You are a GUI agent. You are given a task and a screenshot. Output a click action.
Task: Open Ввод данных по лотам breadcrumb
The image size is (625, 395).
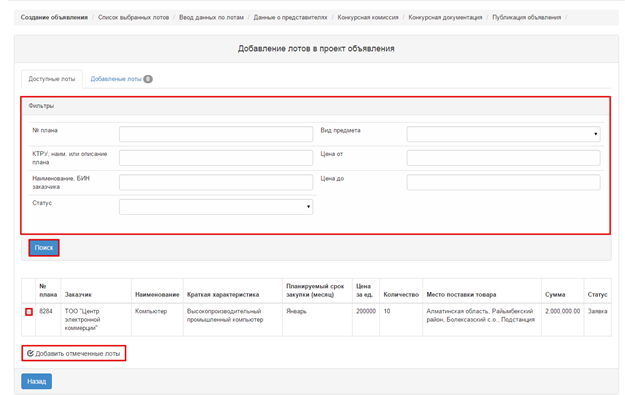pos(211,18)
